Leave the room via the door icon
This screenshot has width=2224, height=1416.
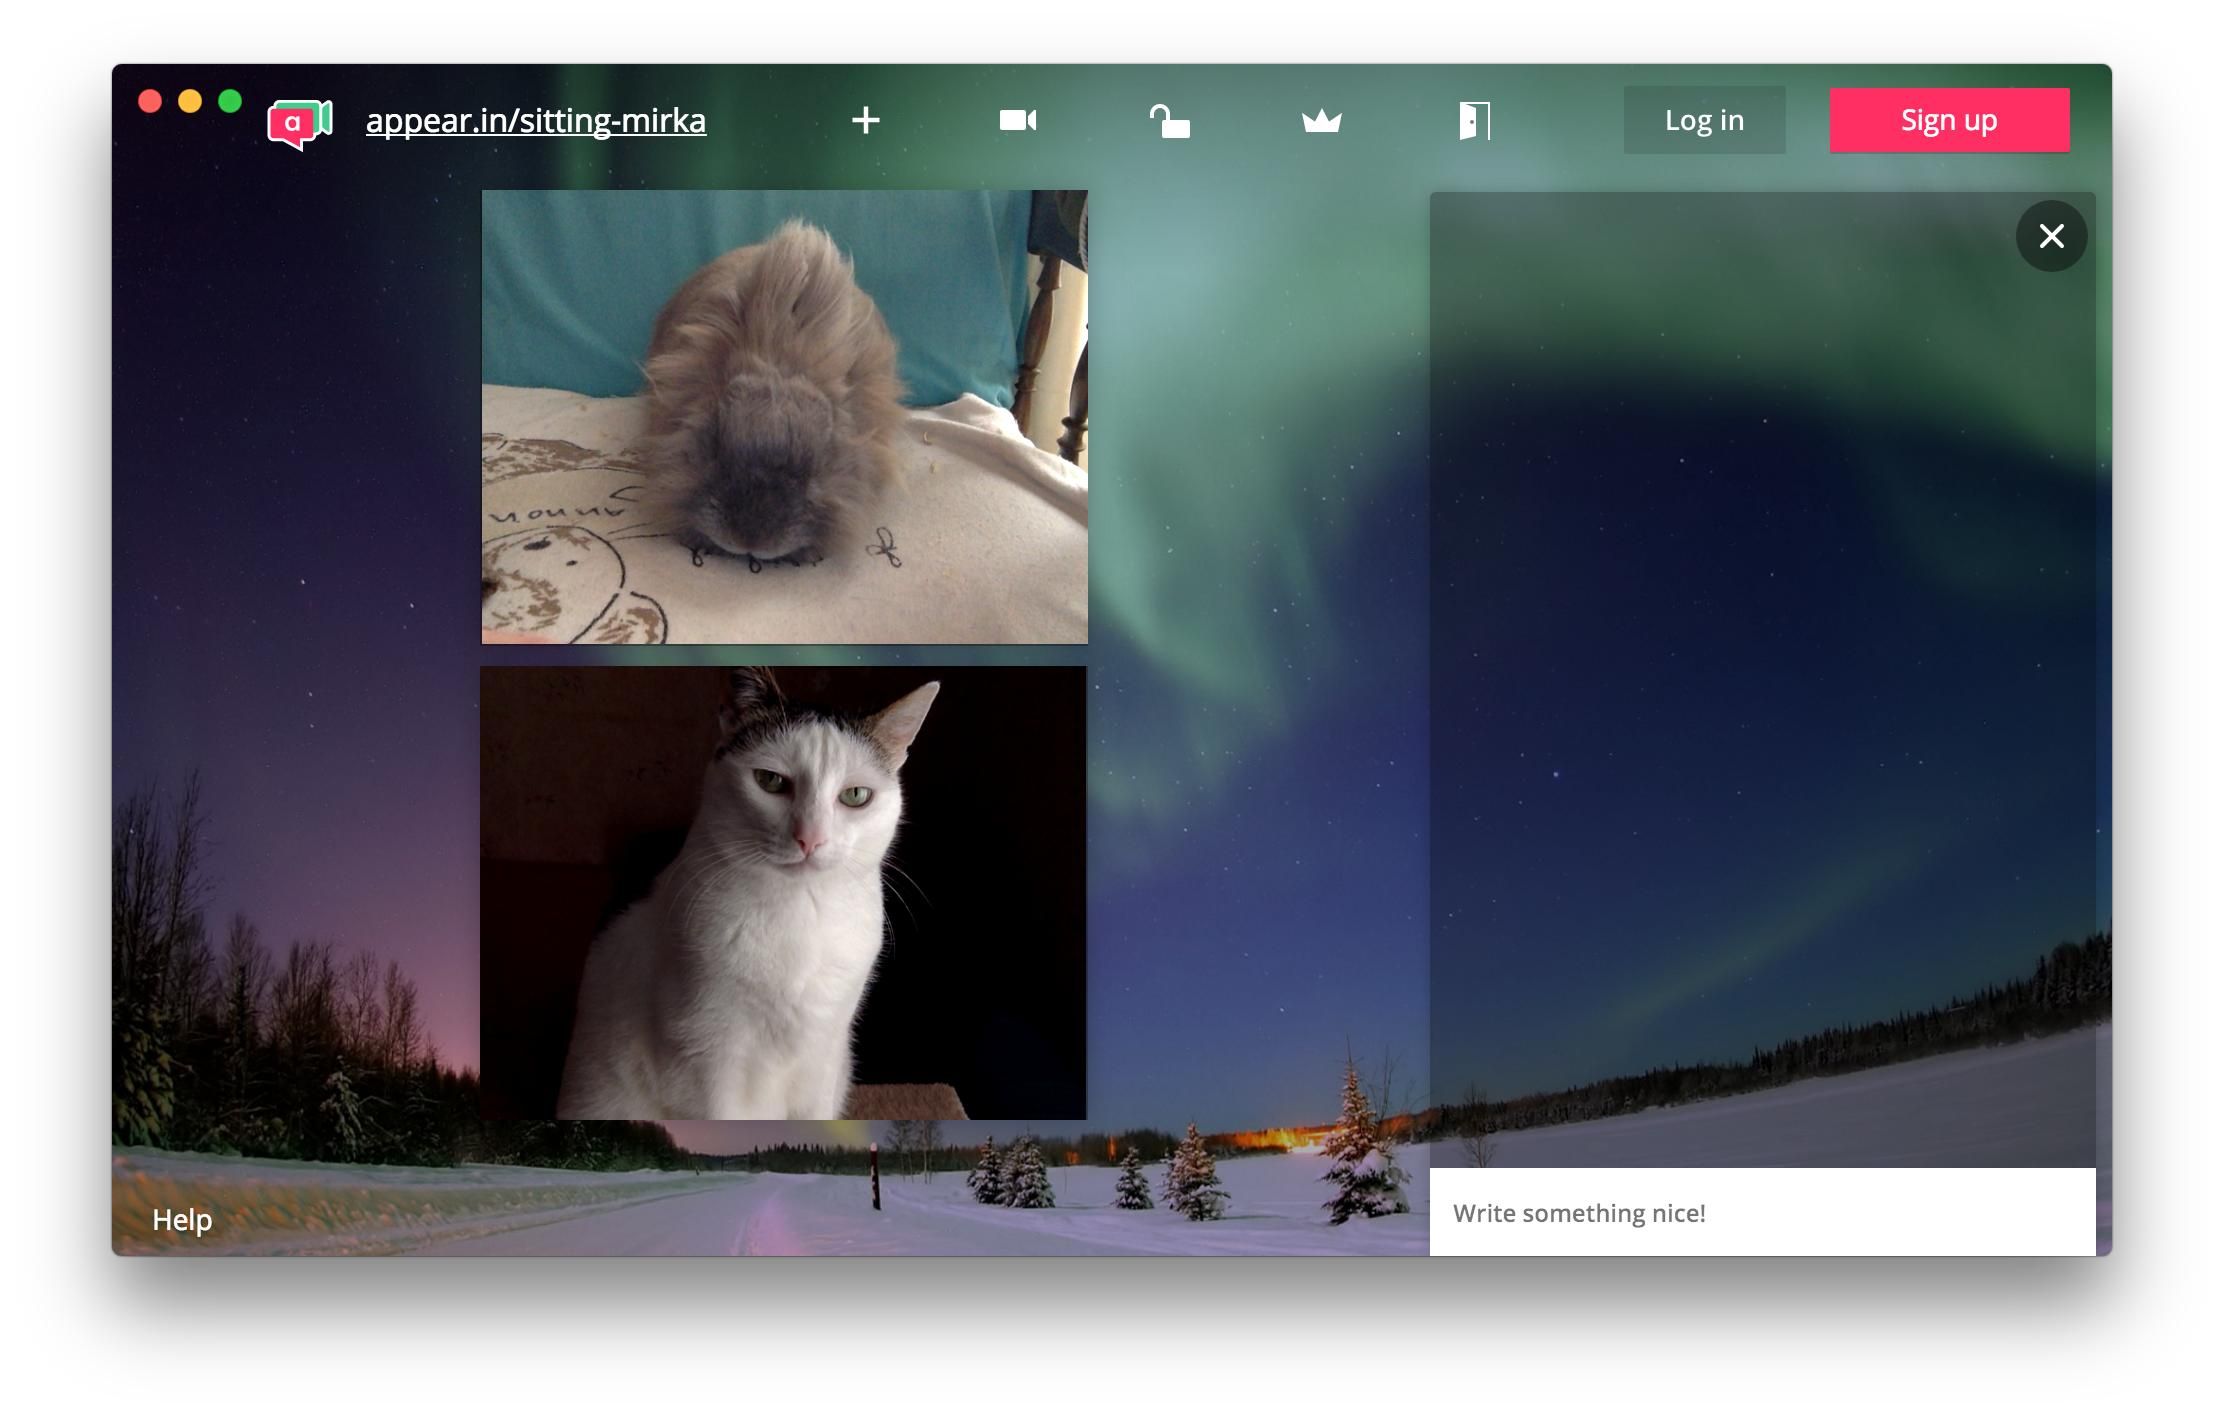pyautogui.click(x=1474, y=121)
